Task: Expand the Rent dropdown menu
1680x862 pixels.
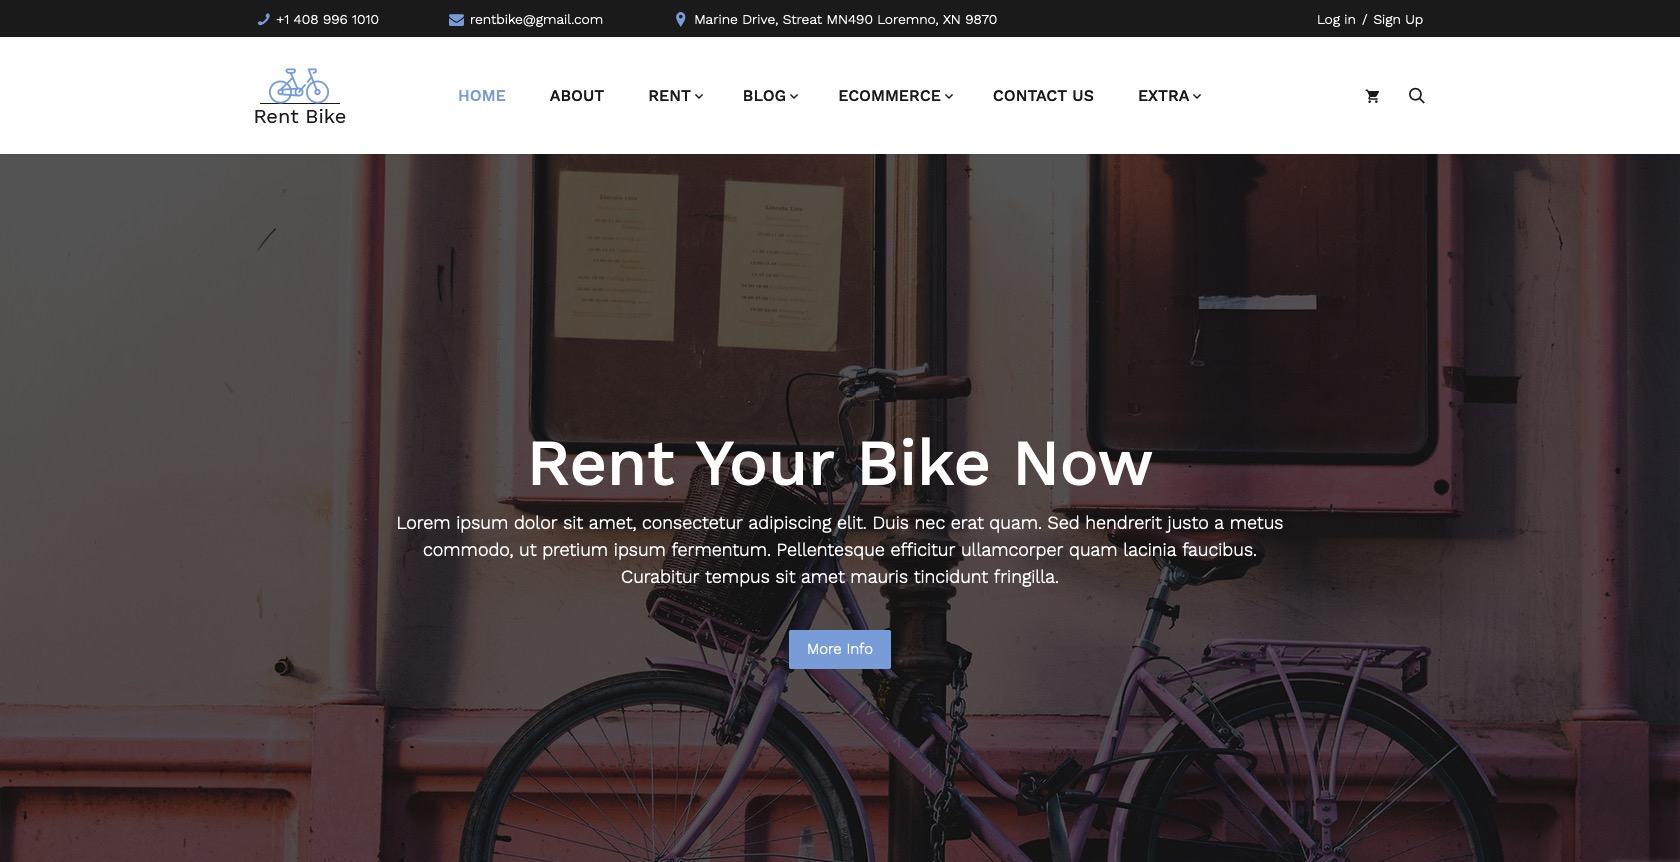Action: tap(676, 96)
